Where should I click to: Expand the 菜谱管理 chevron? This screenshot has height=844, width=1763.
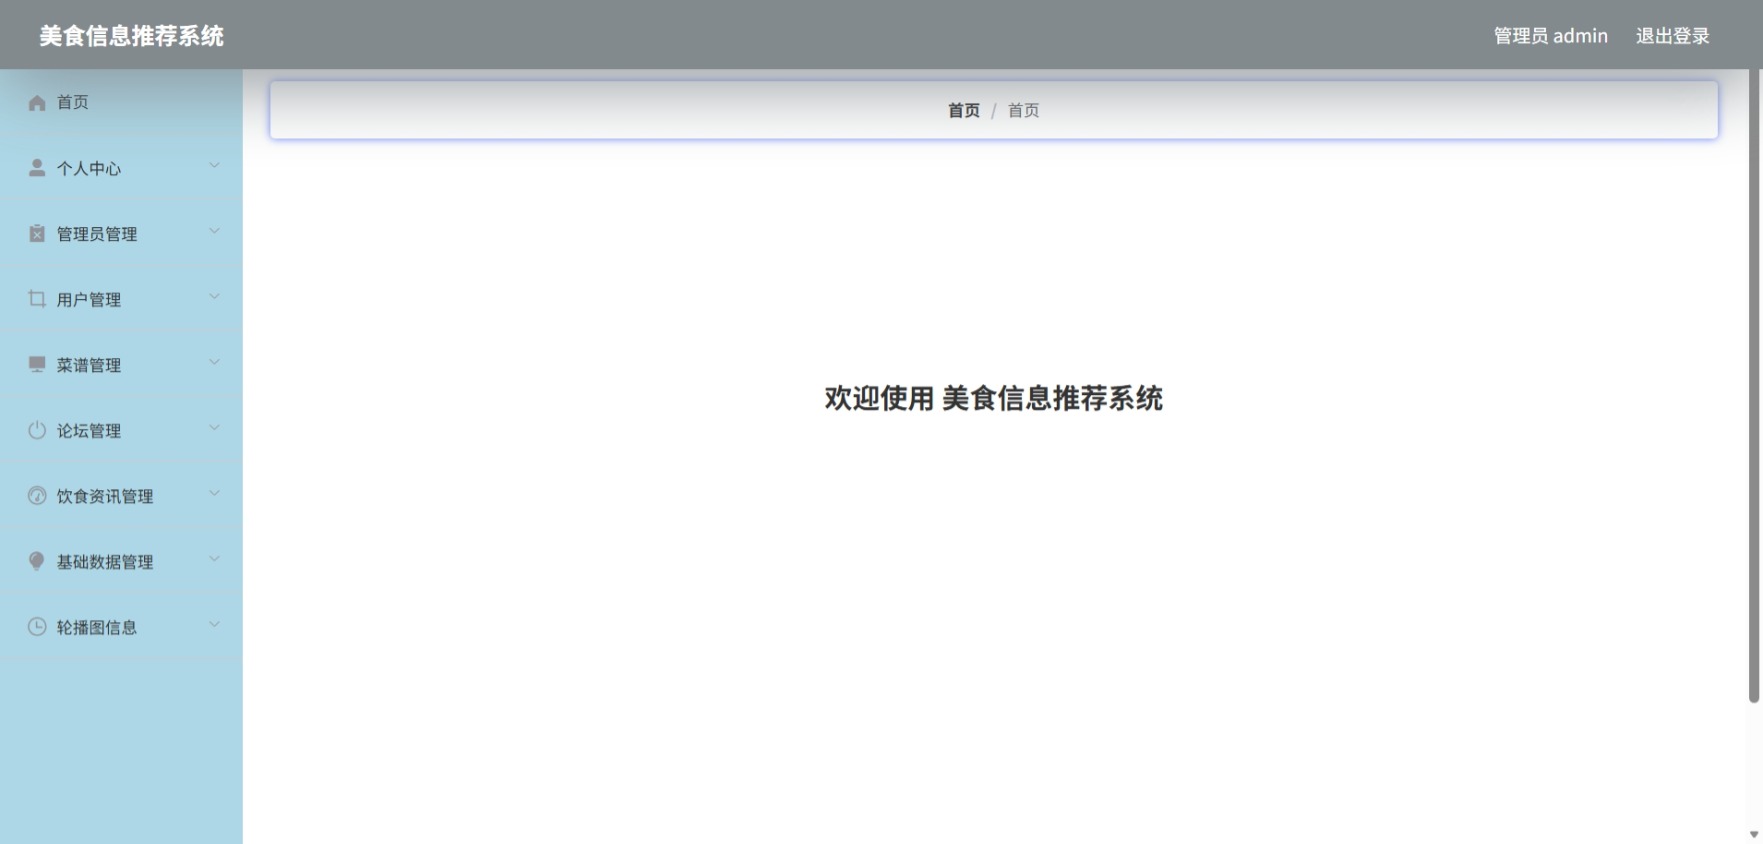pyautogui.click(x=214, y=363)
